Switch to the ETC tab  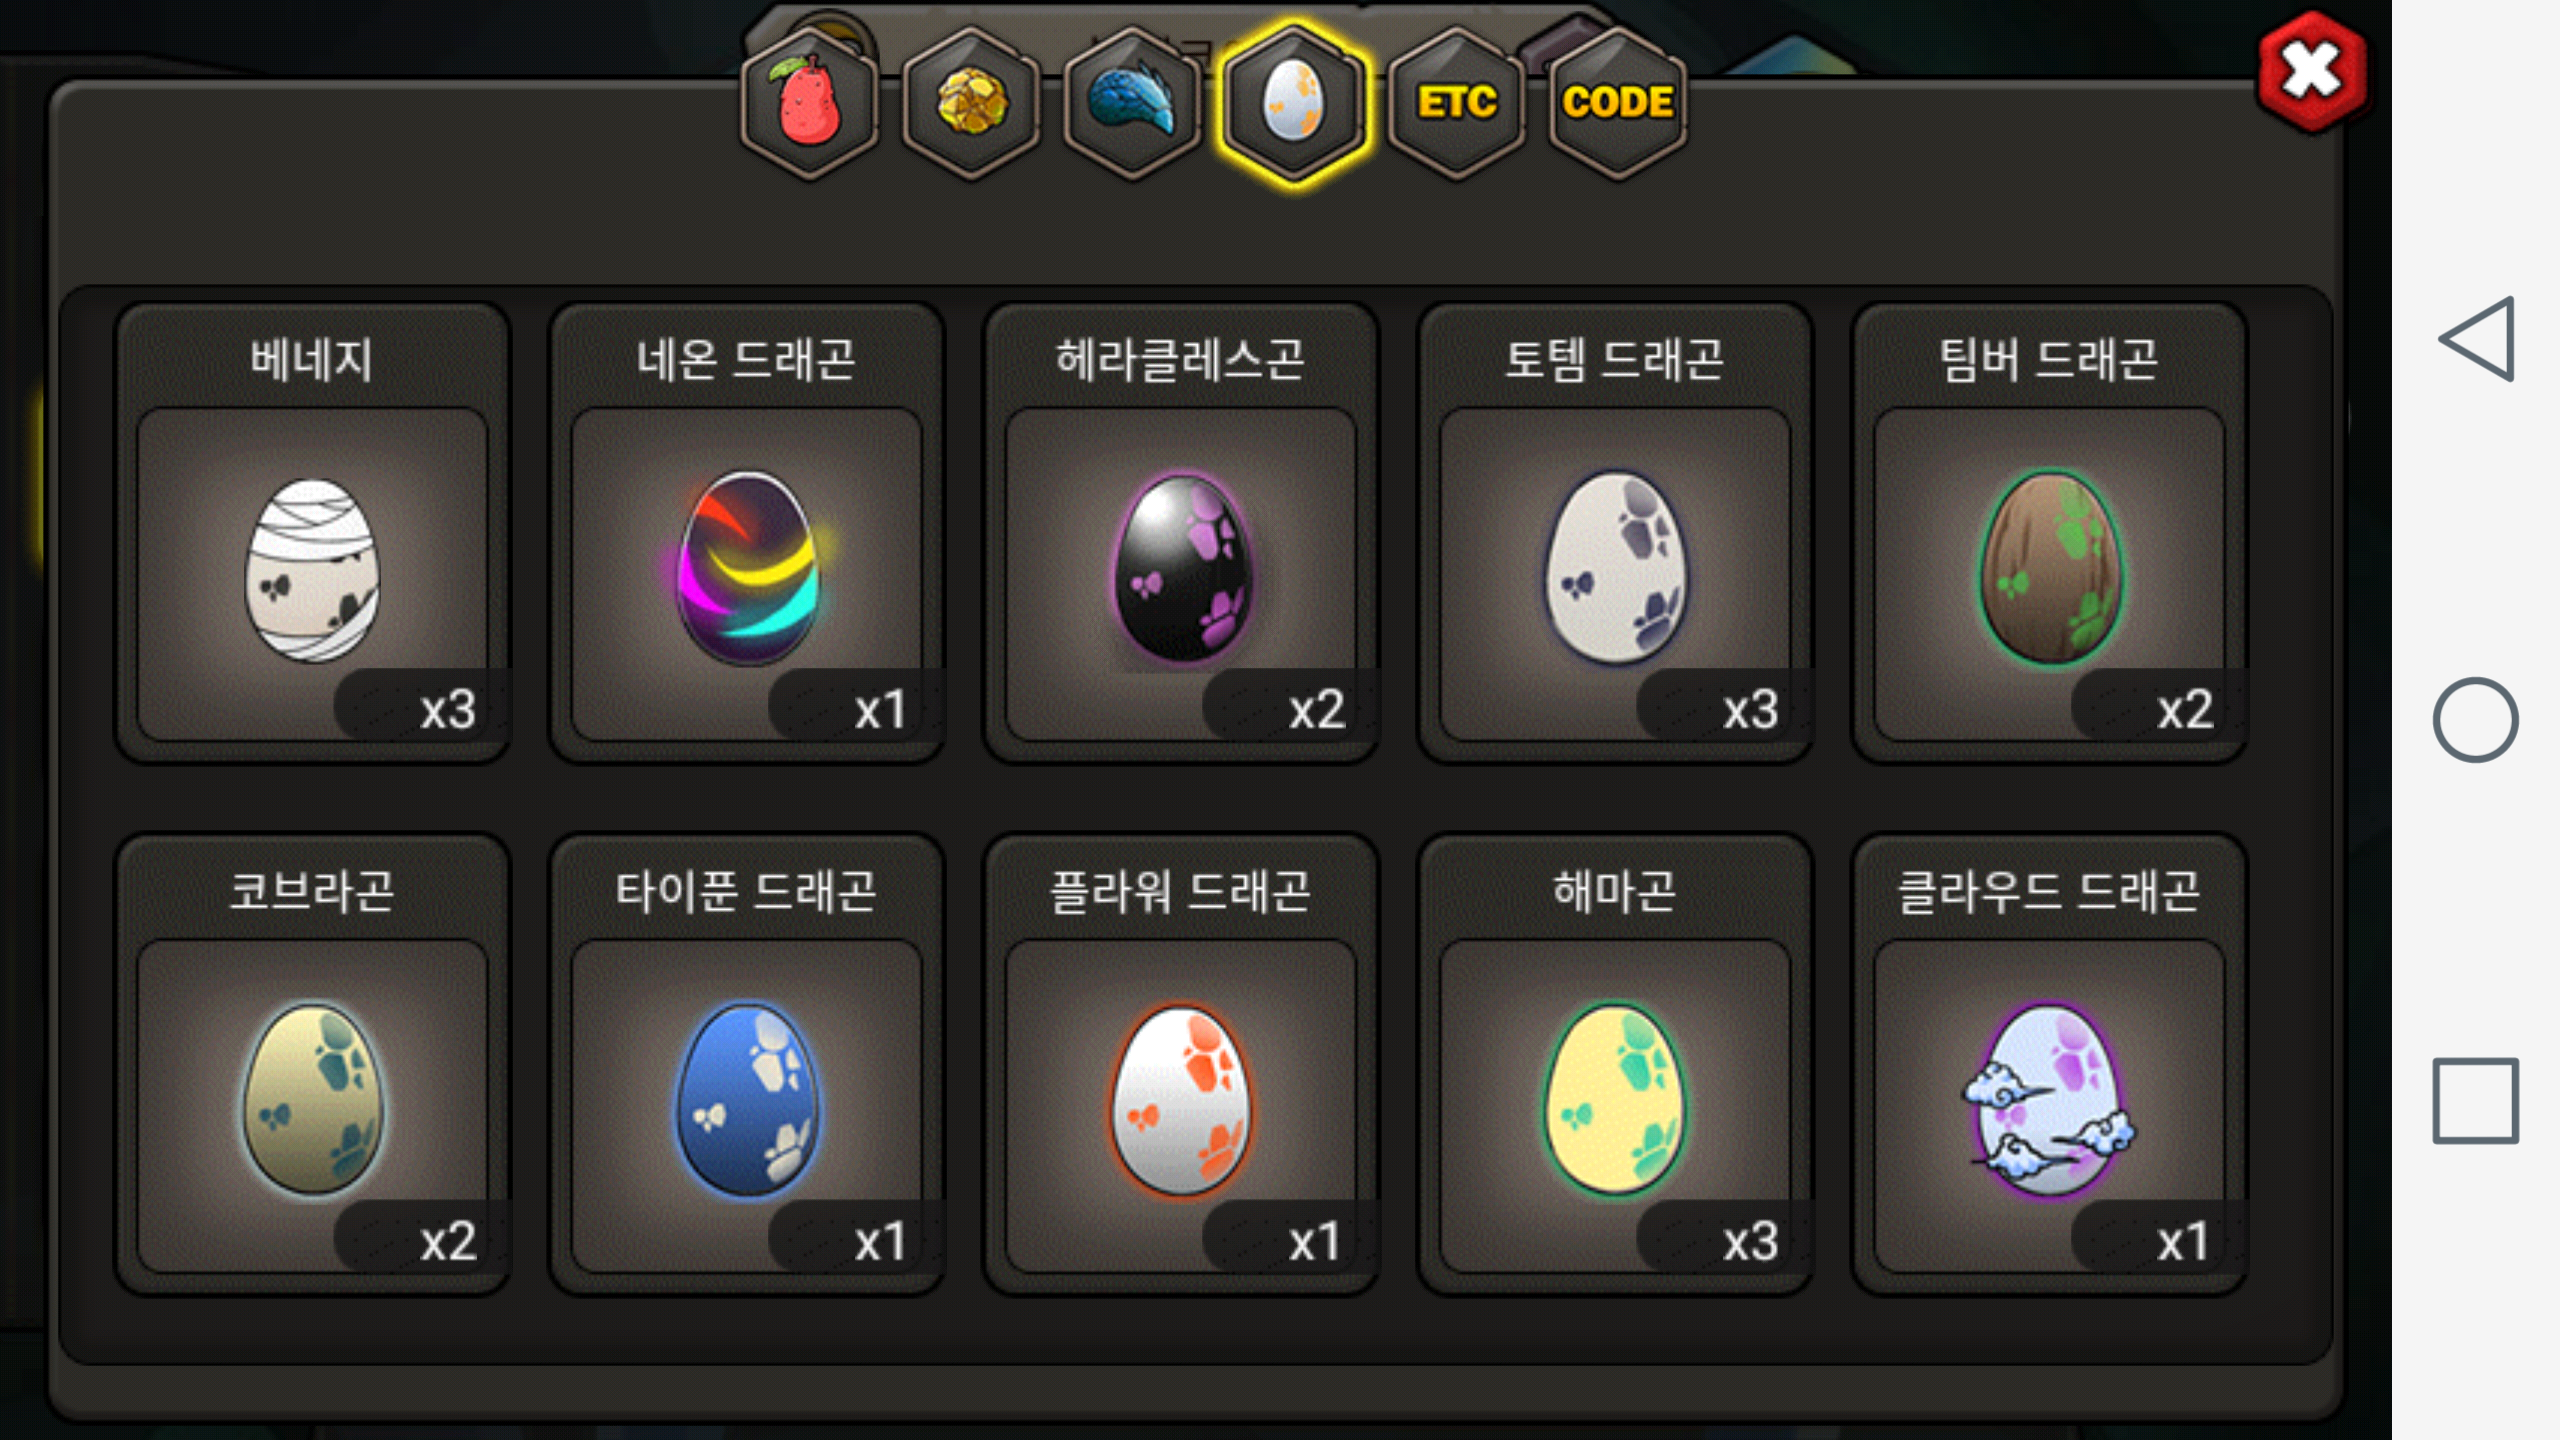pyautogui.click(x=1457, y=103)
